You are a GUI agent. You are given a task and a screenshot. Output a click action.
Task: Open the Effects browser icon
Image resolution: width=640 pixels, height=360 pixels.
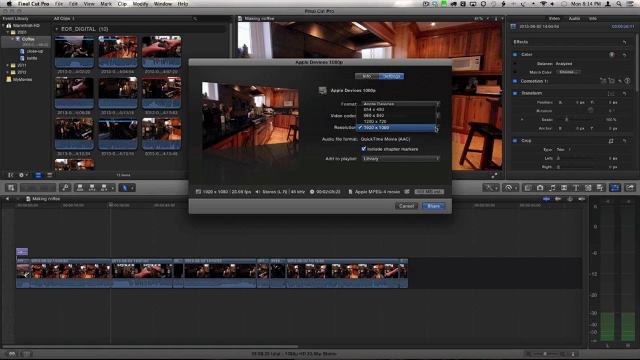(x=528, y=188)
